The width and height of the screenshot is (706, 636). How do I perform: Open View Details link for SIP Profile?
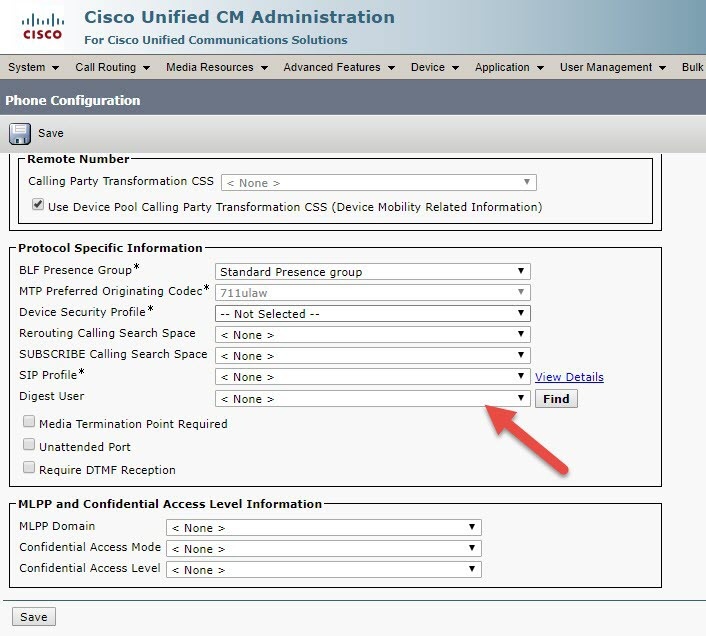(x=569, y=377)
